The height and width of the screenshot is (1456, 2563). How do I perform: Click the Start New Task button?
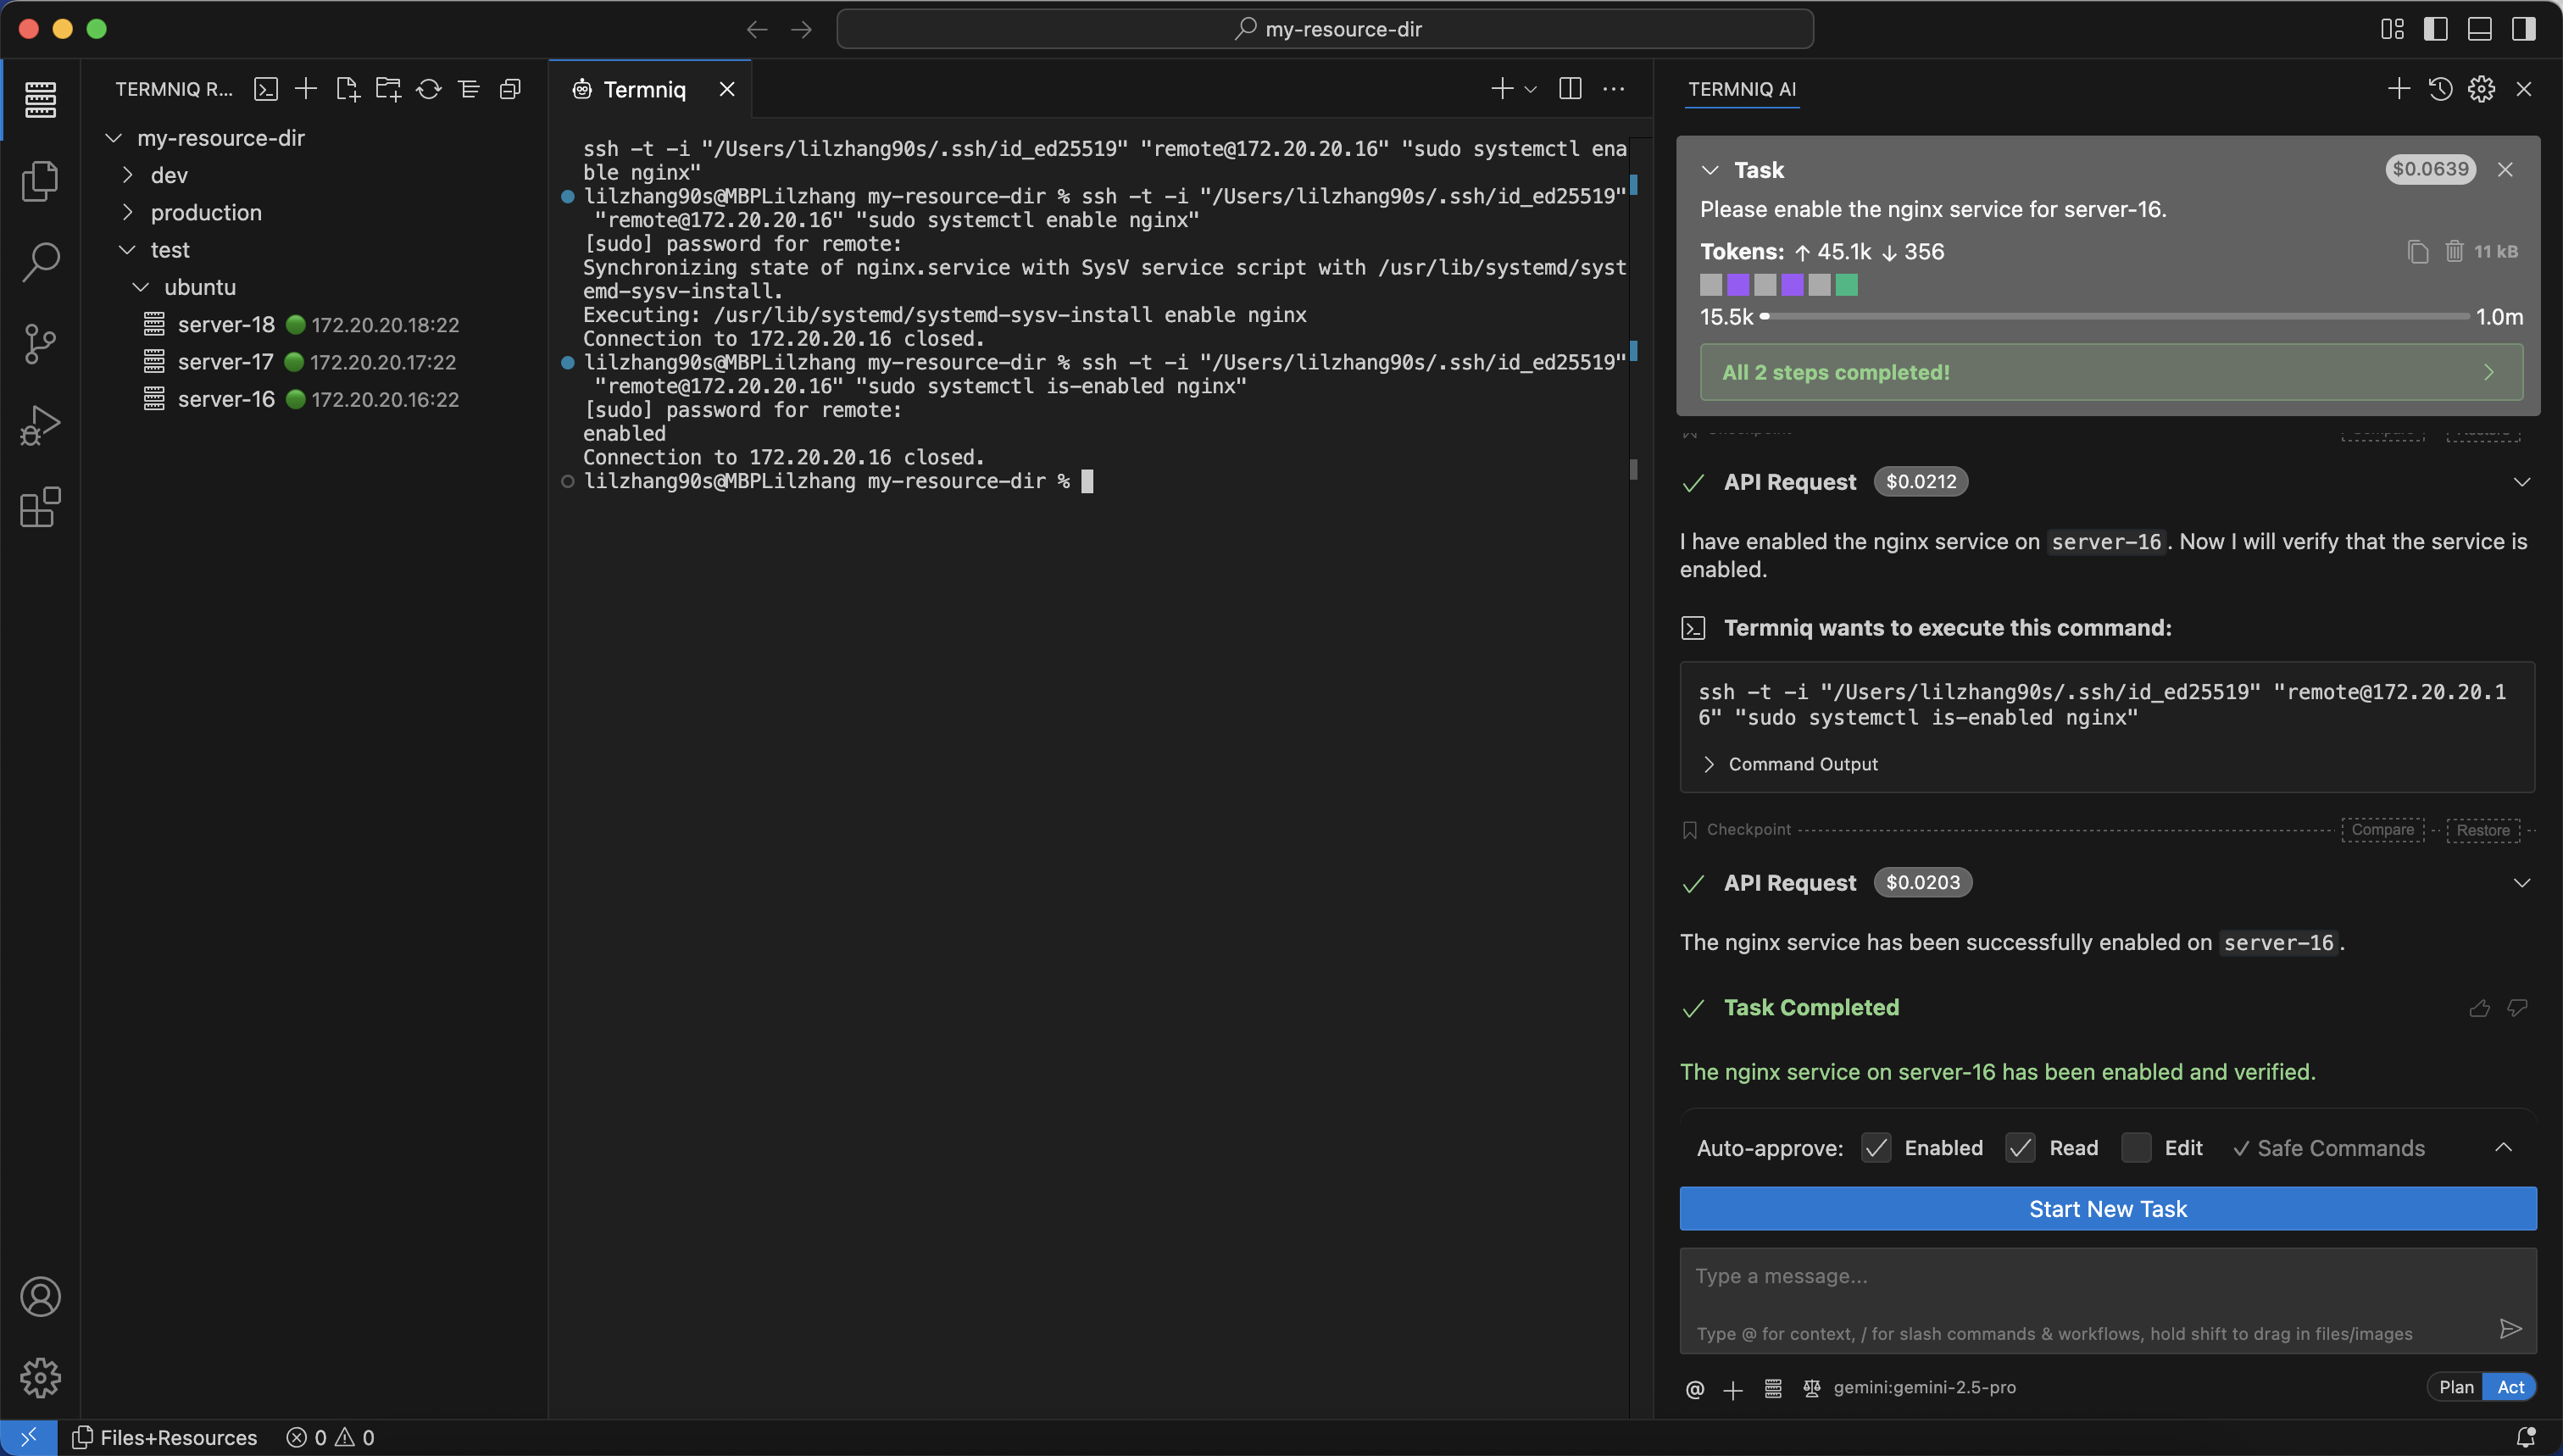tap(2106, 1209)
